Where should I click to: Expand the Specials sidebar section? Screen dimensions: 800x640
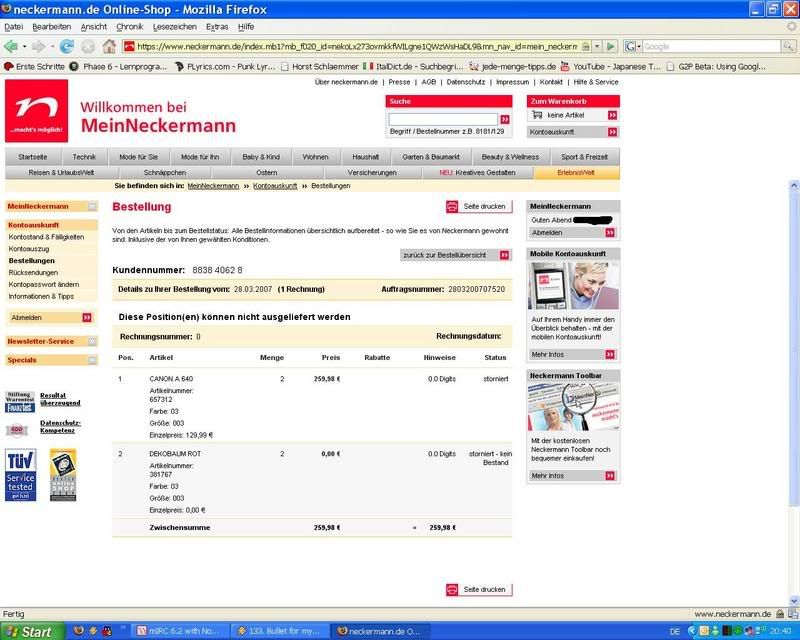tap(92, 360)
